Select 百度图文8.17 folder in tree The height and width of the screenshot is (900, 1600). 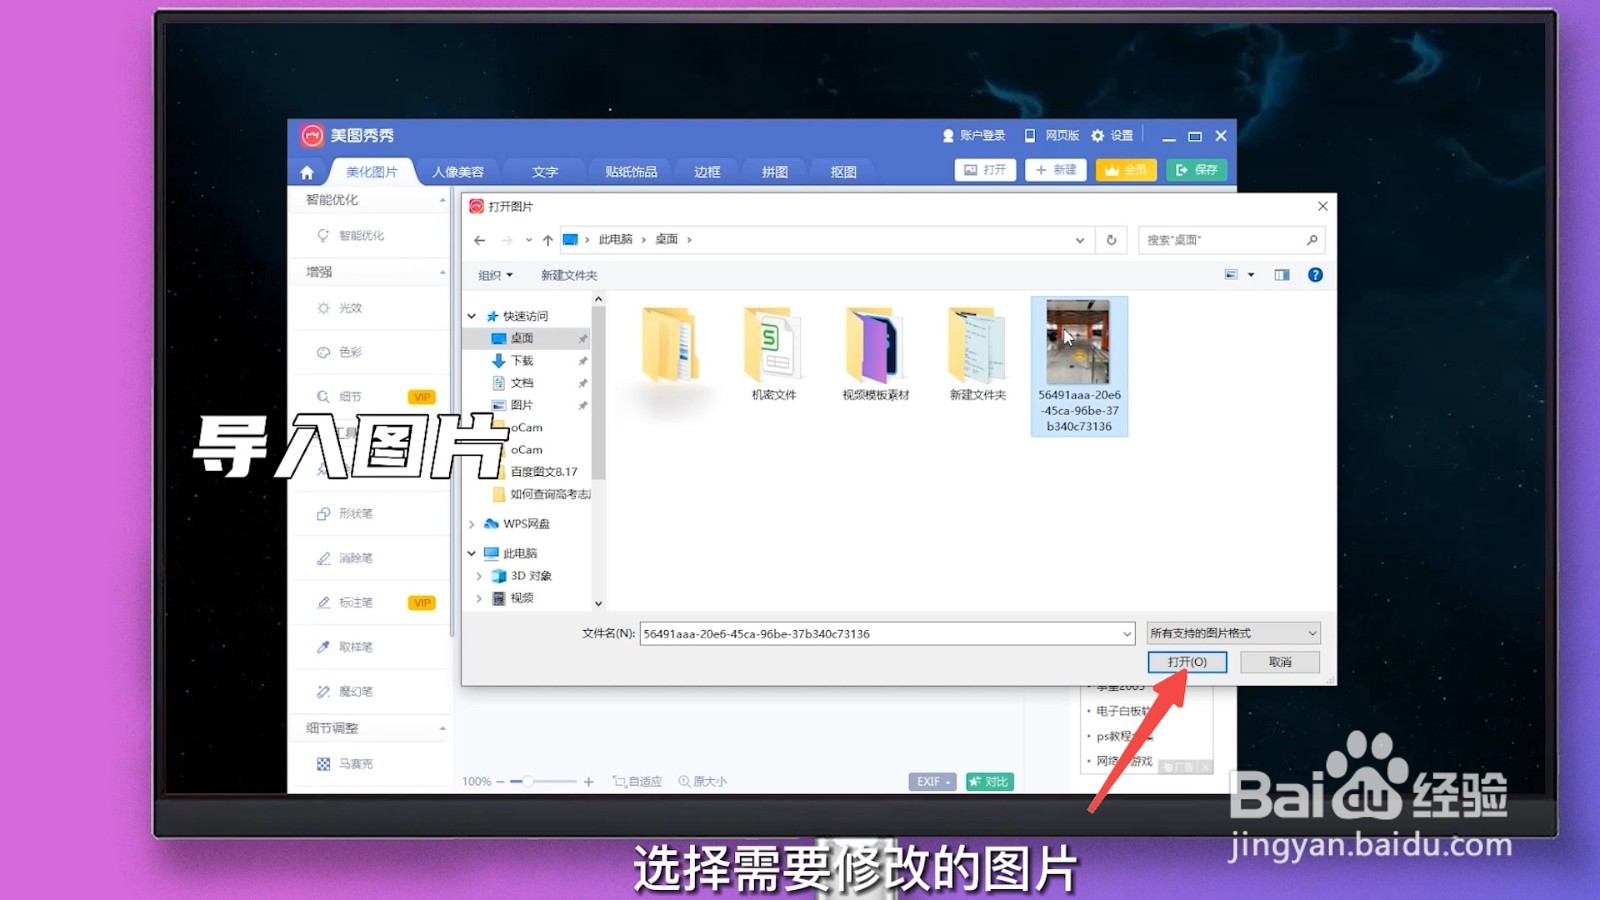[x=543, y=472]
